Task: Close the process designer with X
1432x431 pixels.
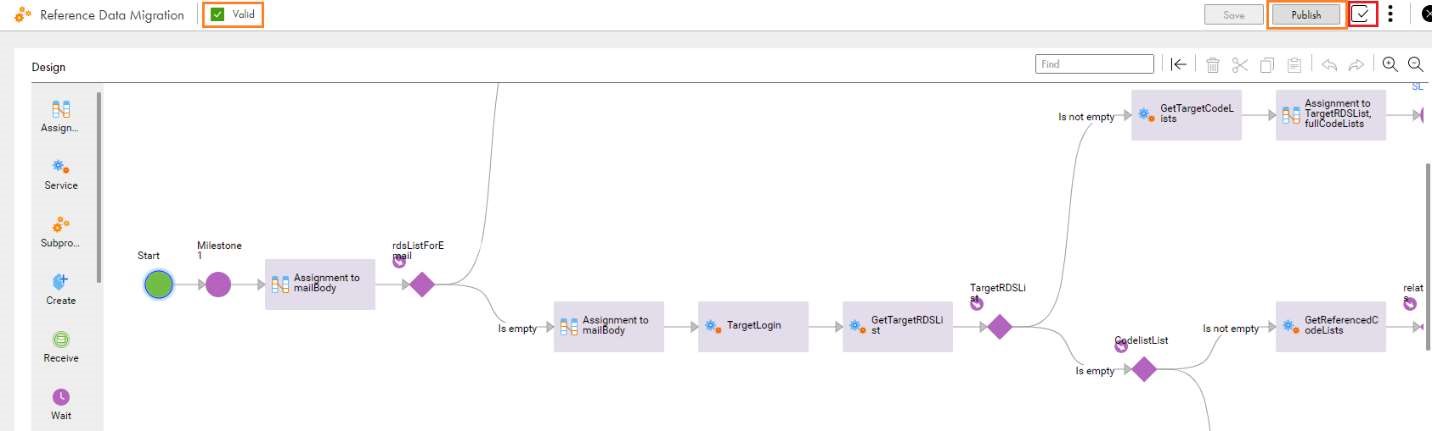Action: 1426,14
